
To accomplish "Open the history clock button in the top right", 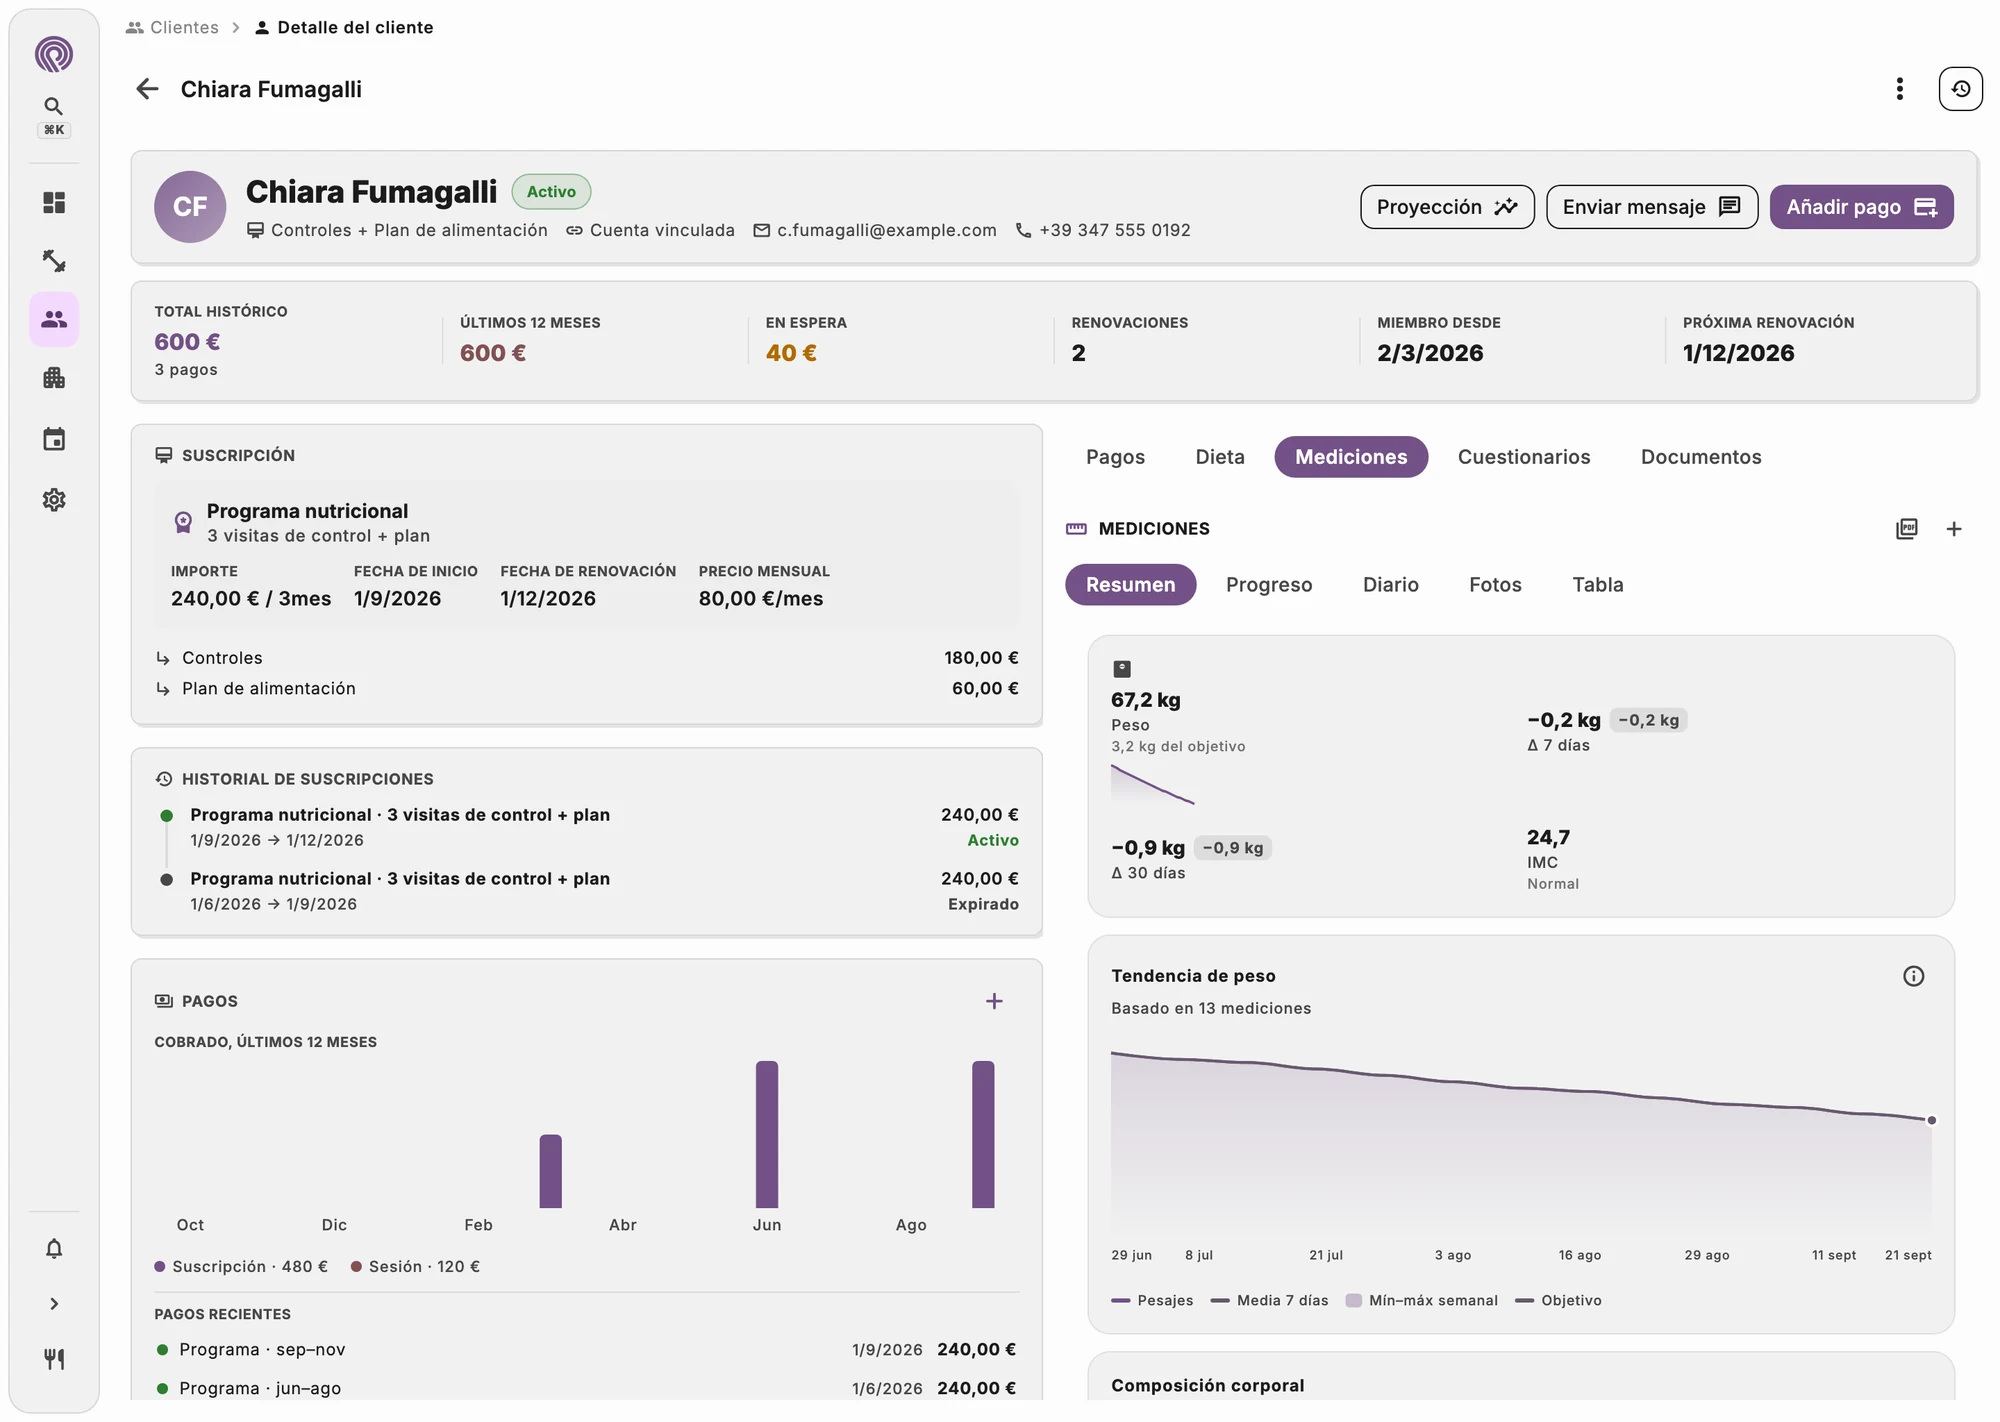I will point(1960,89).
